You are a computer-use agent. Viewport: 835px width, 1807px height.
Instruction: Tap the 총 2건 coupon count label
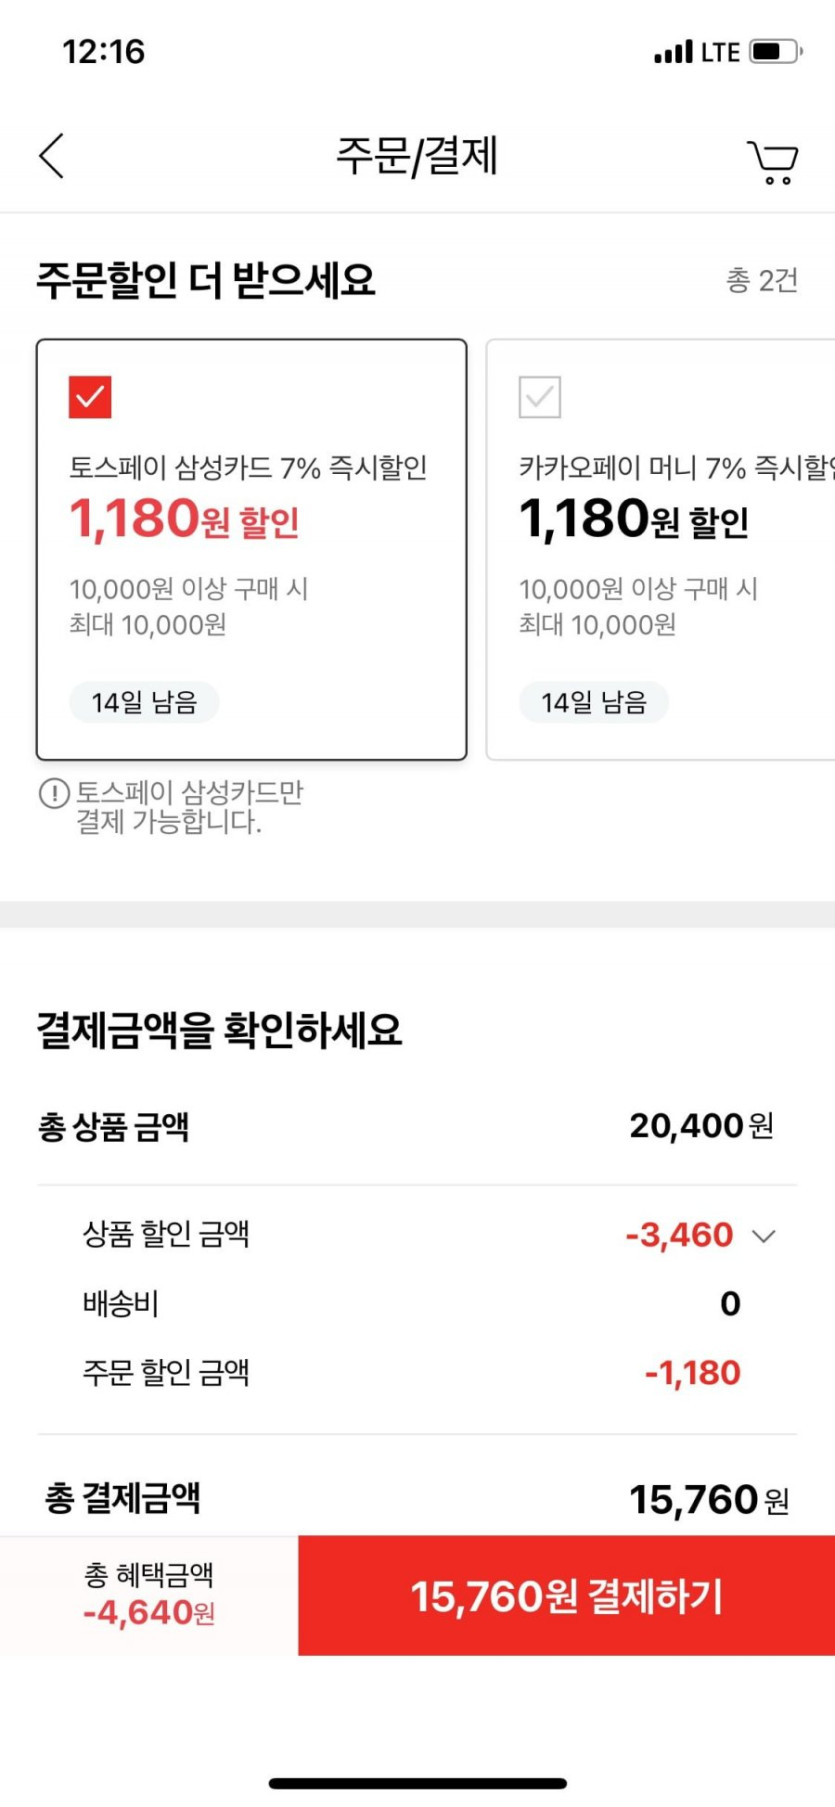coord(761,280)
